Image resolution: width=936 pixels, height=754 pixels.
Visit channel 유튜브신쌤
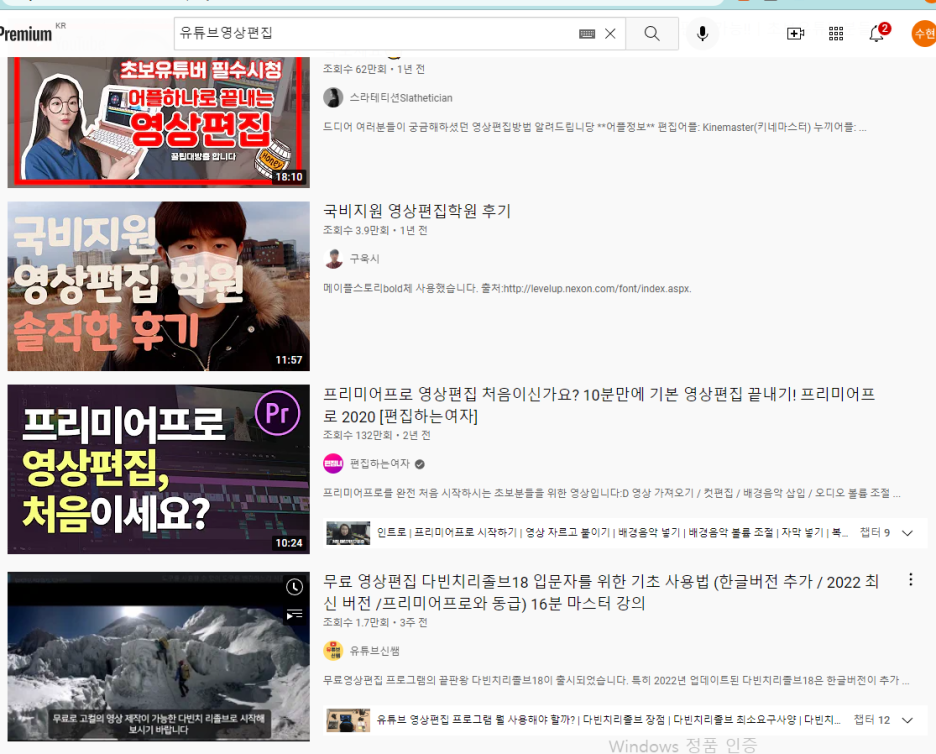(374, 651)
